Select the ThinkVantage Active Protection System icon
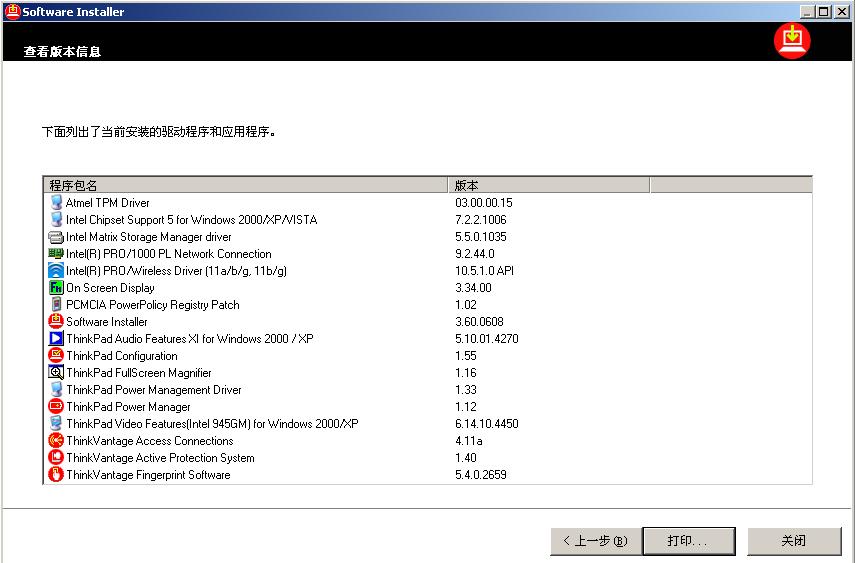The width and height of the screenshot is (855, 563). pyautogui.click(x=56, y=457)
